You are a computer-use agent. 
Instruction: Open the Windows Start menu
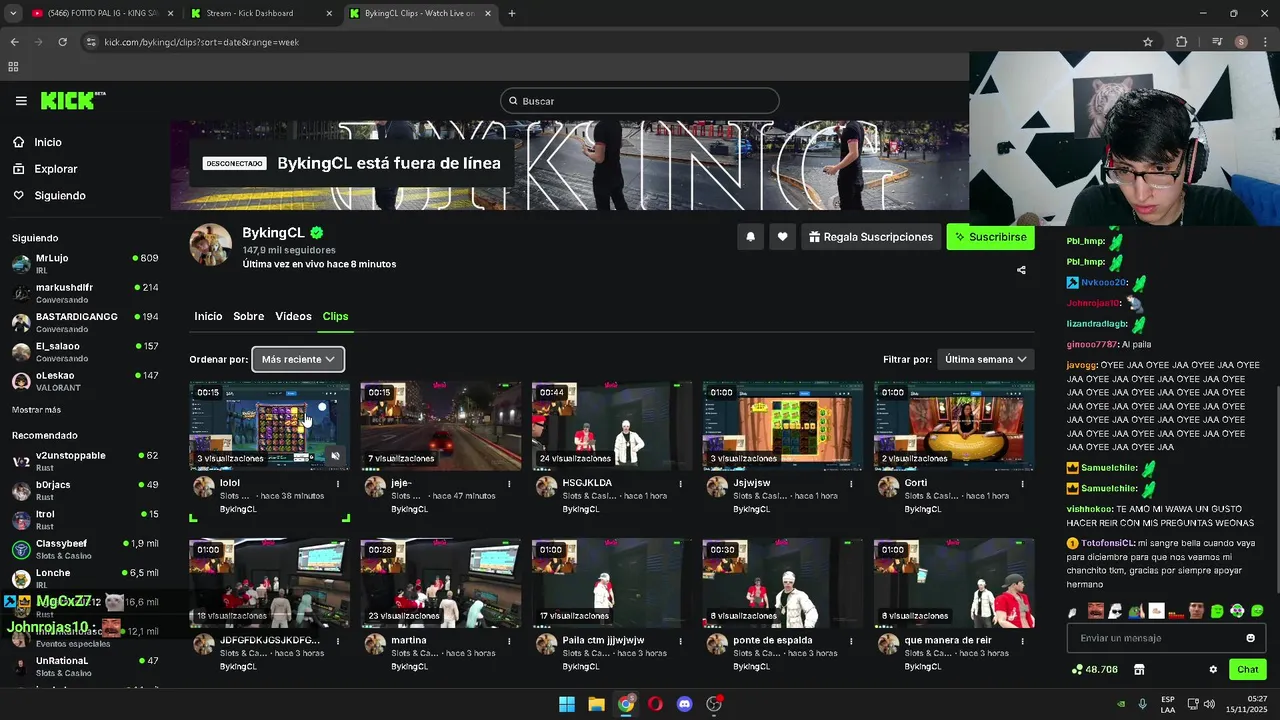566,704
